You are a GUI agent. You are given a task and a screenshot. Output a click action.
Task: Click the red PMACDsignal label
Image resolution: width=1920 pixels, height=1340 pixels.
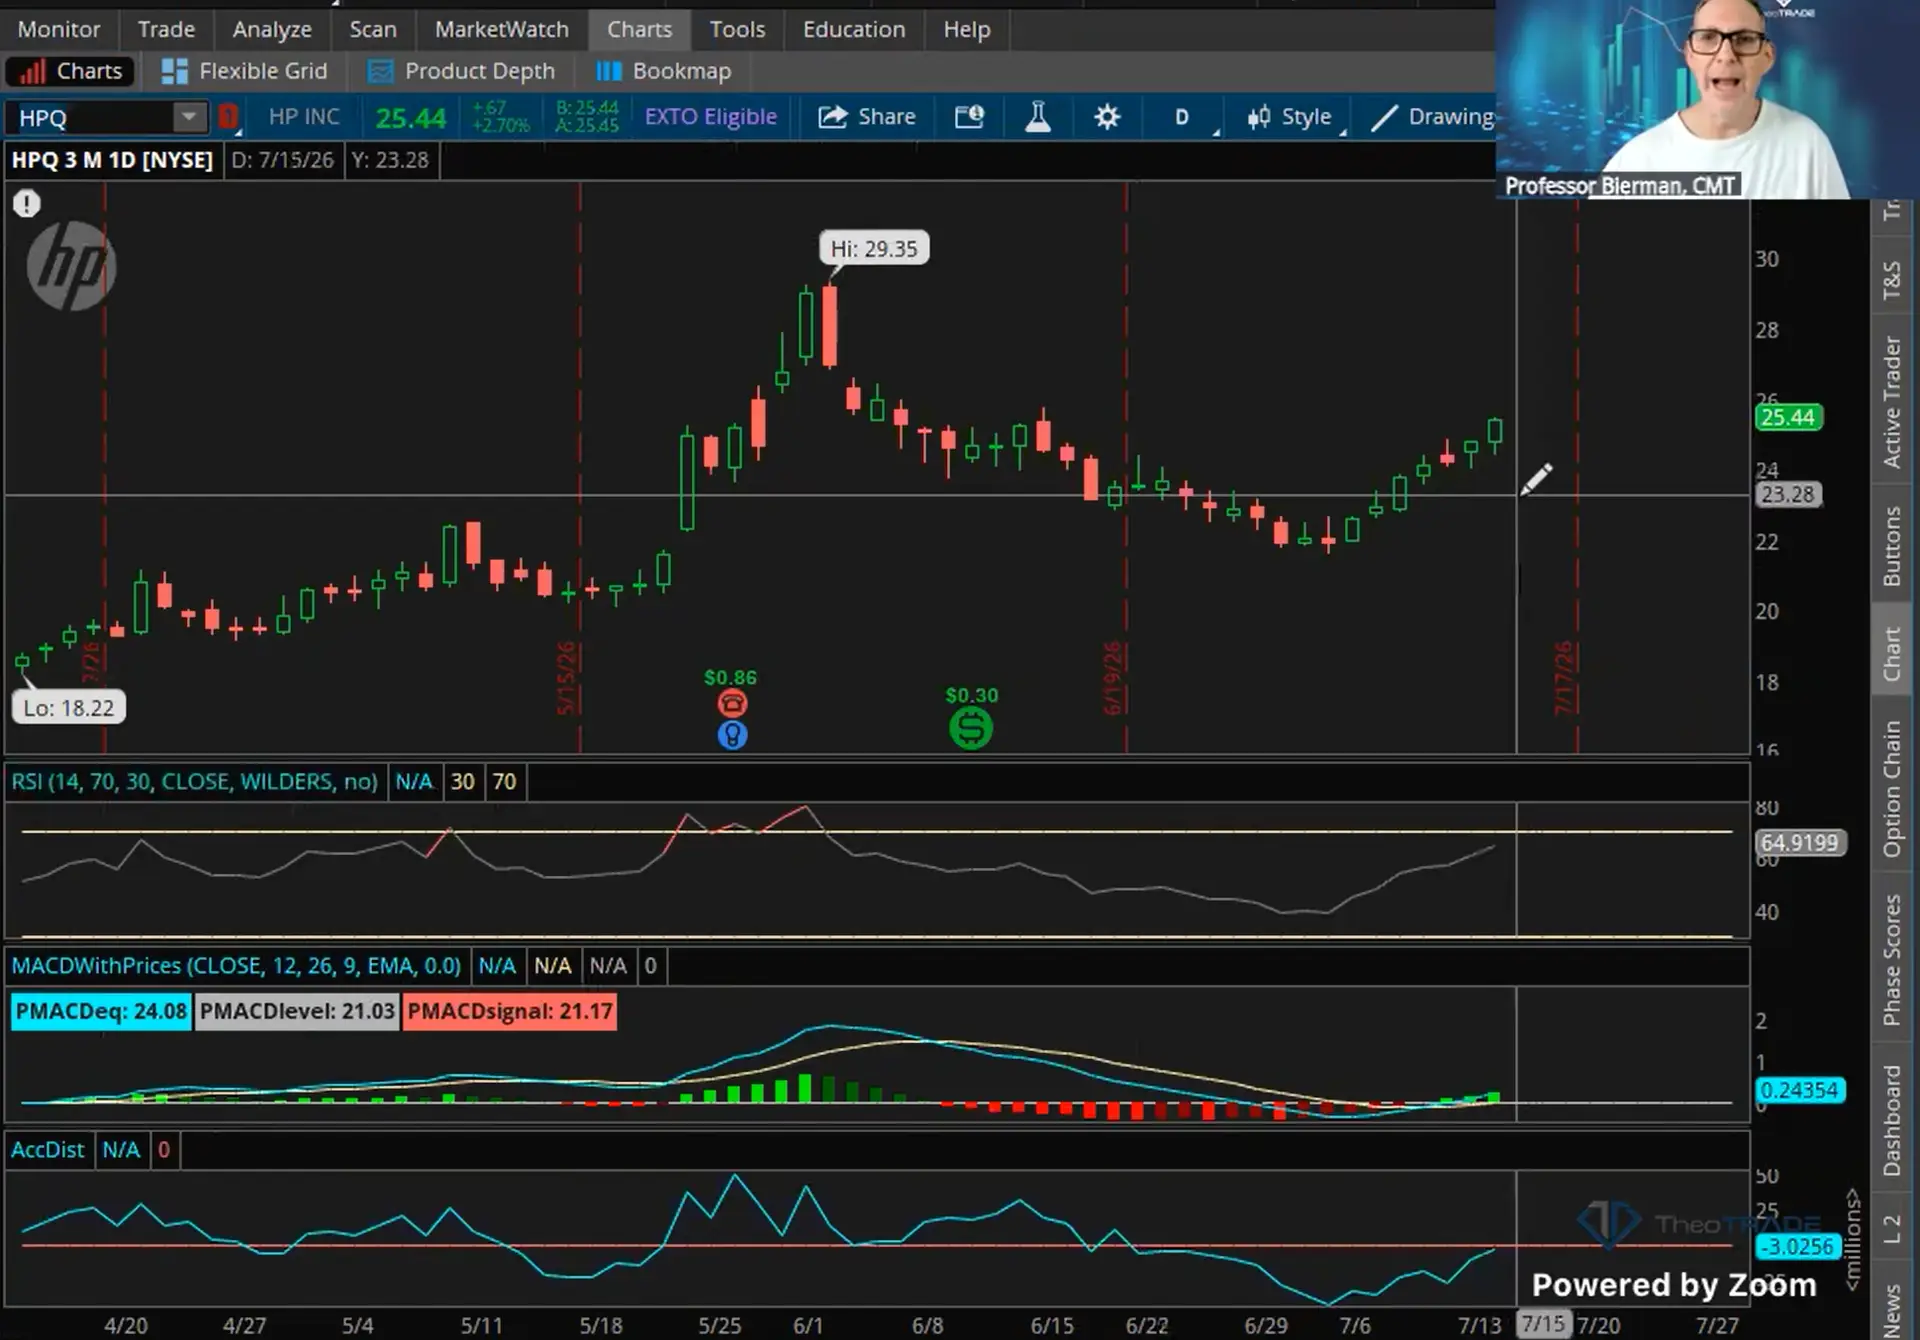[510, 1011]
